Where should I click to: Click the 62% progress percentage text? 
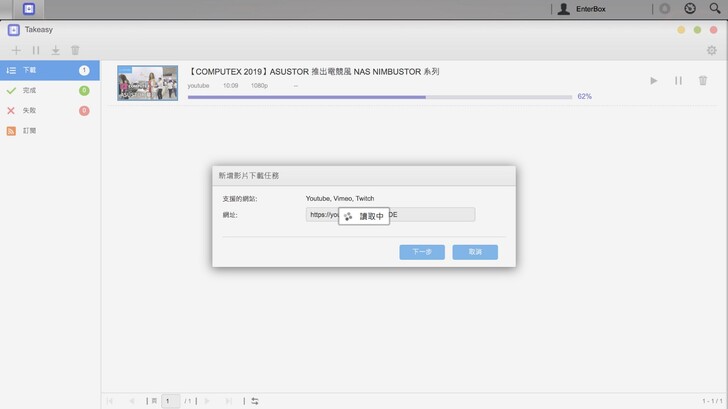(585, 96)
